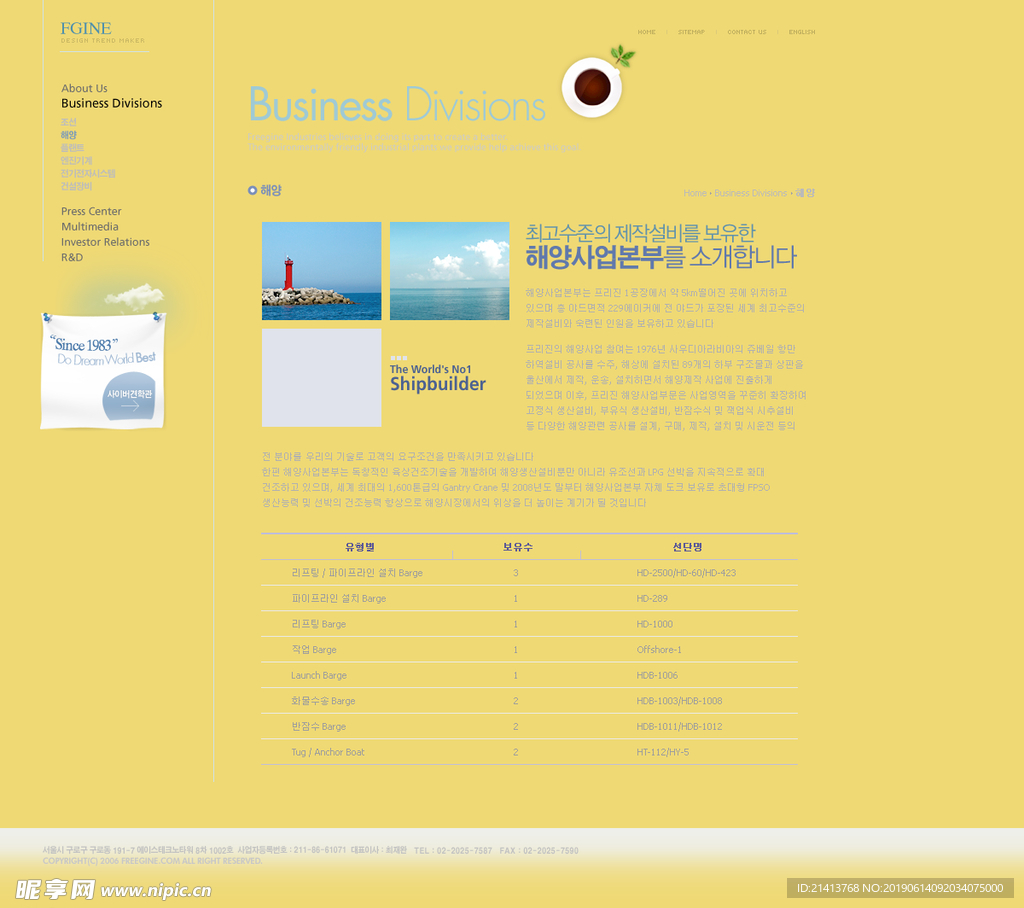Click the Offshore-1 cell
Image resolution: width=1024 pixels, height=908 pixels.
click(659, 649)
